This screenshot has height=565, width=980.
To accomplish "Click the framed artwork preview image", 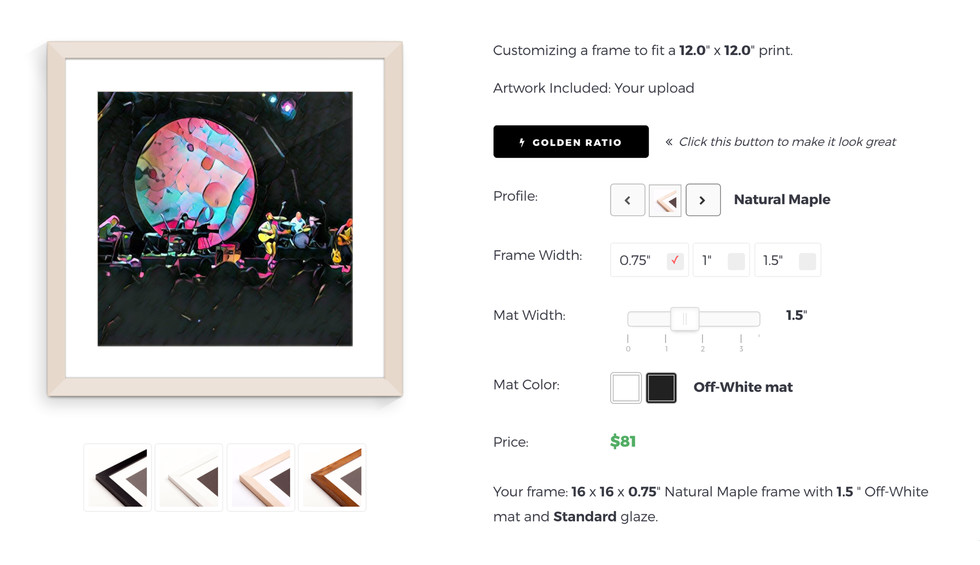I will (225, 219).
